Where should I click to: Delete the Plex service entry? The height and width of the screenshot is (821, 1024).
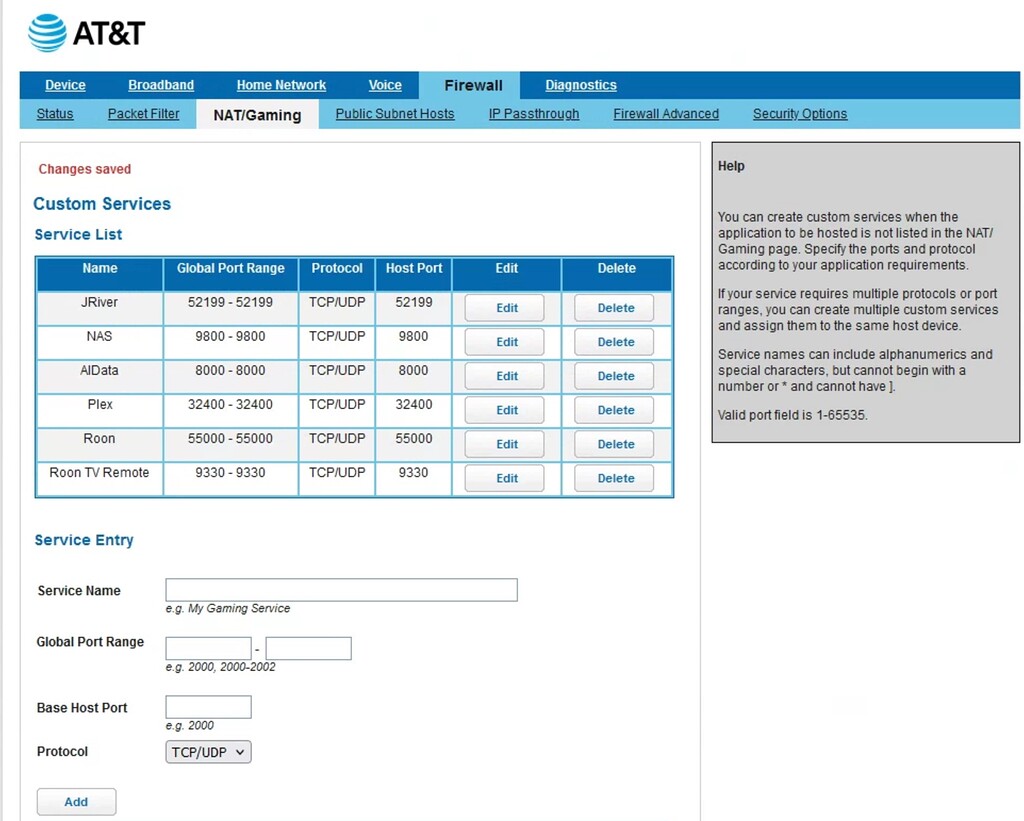coord(613,409)
